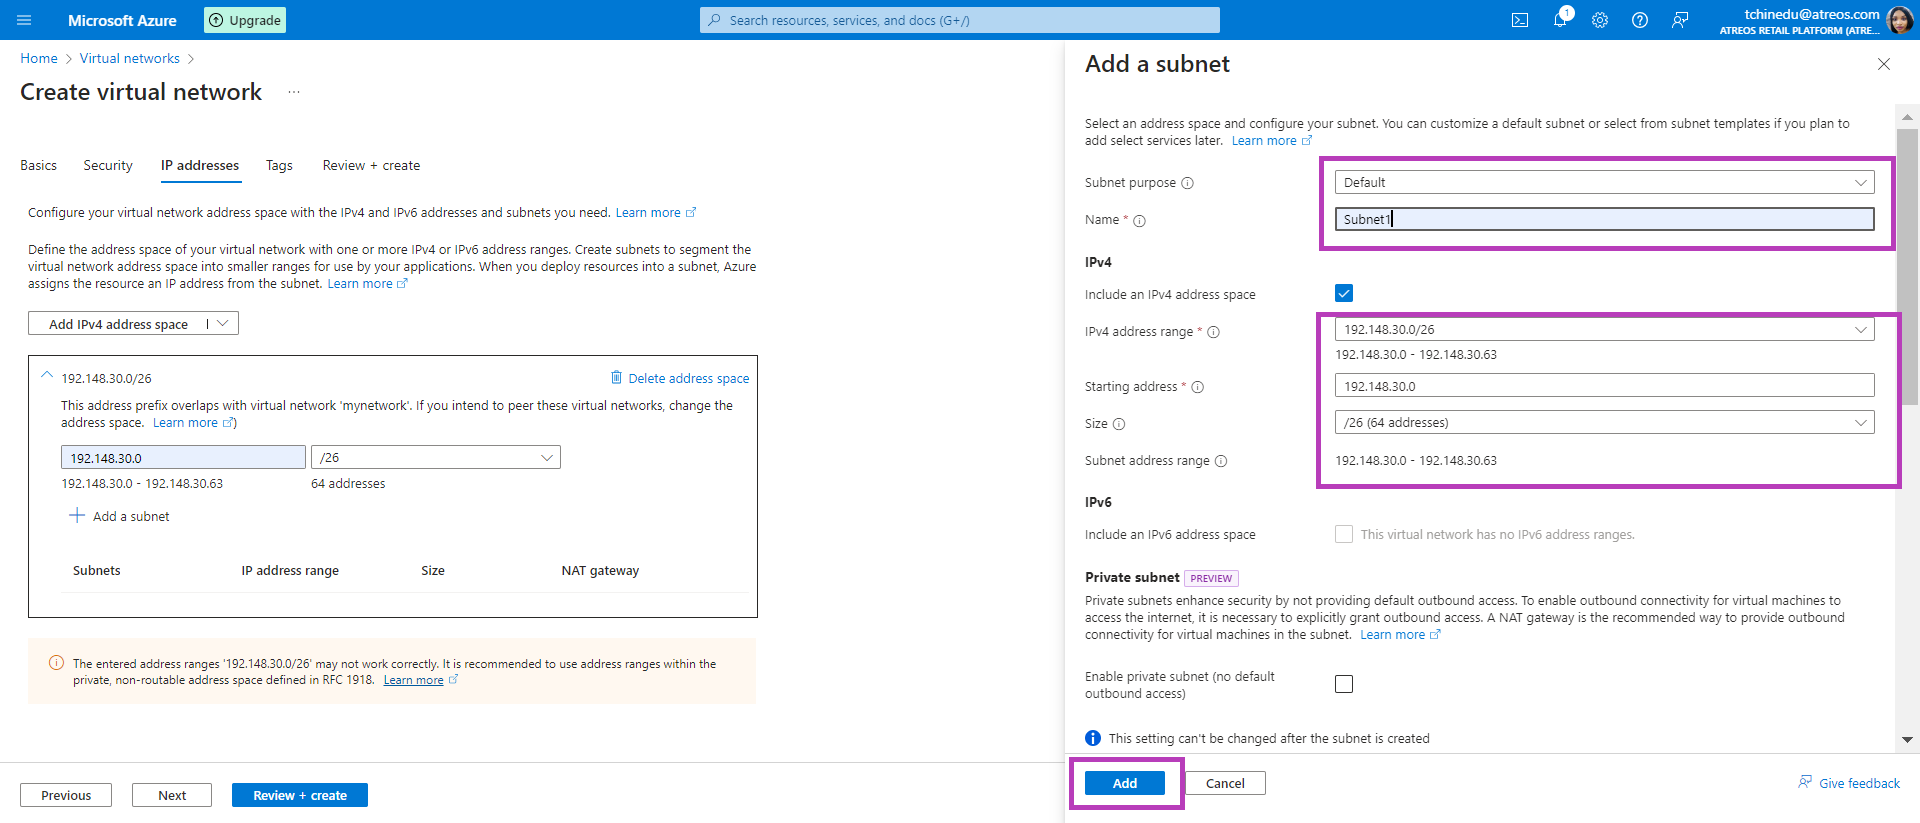Click the Add button to add the subnet
This screenshot has width=1920, height=823.
click(x=1125, y=783)
